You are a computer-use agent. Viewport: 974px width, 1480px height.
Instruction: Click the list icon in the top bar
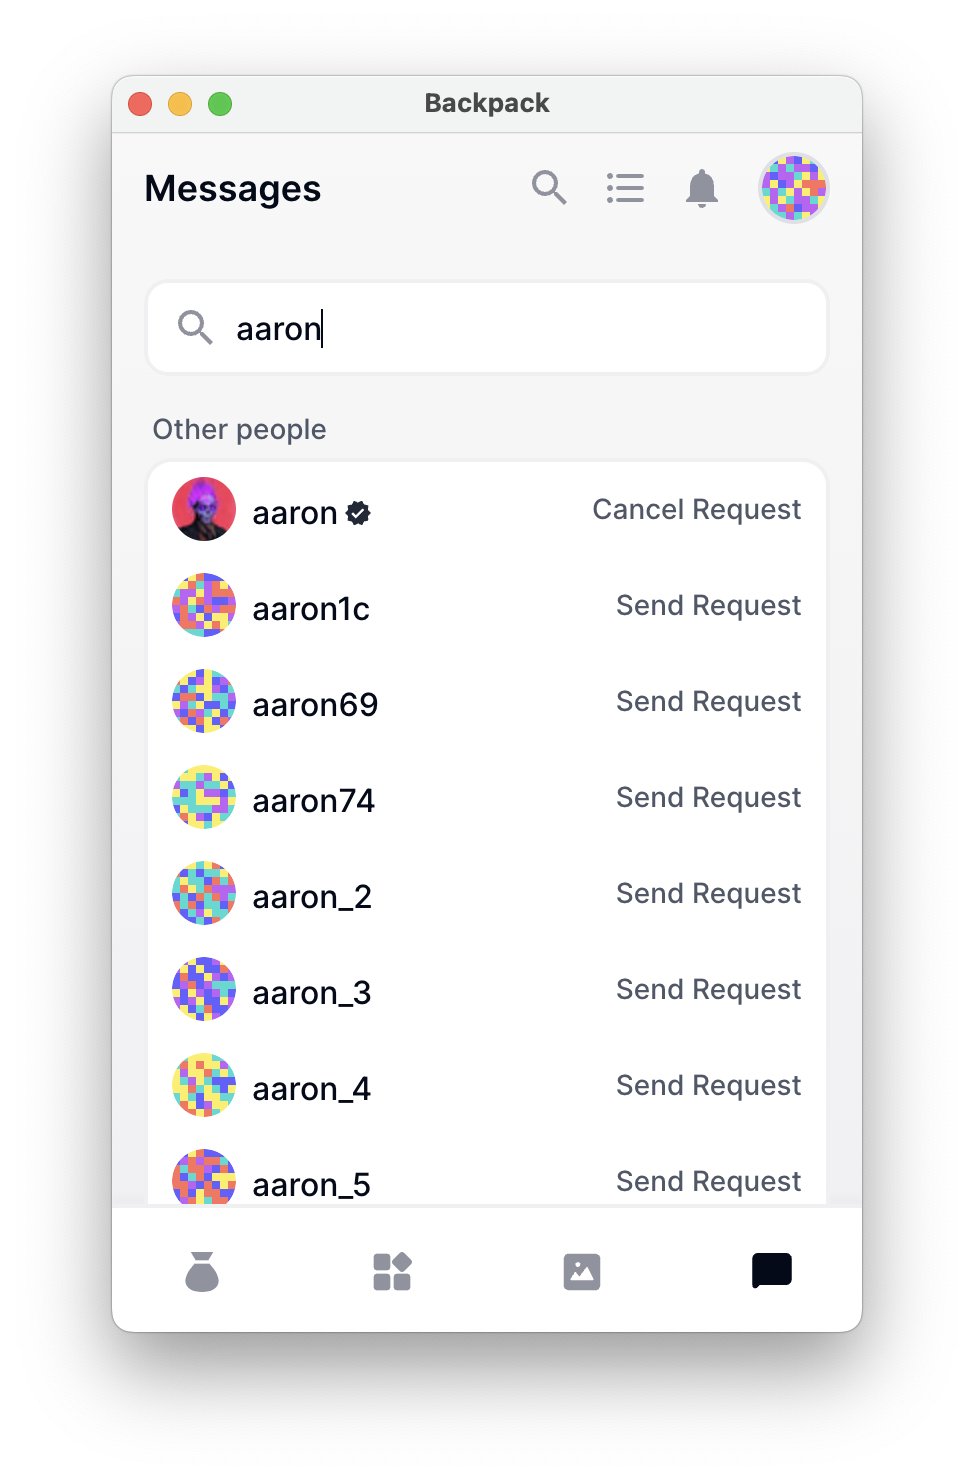[626, 187]
